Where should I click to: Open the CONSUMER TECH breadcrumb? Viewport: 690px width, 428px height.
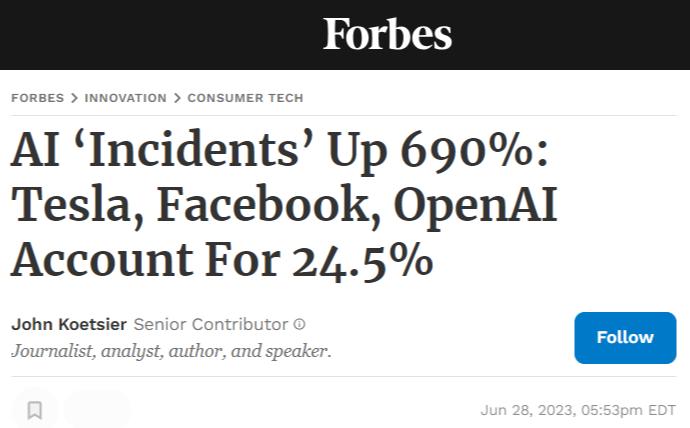click(245, 98)
